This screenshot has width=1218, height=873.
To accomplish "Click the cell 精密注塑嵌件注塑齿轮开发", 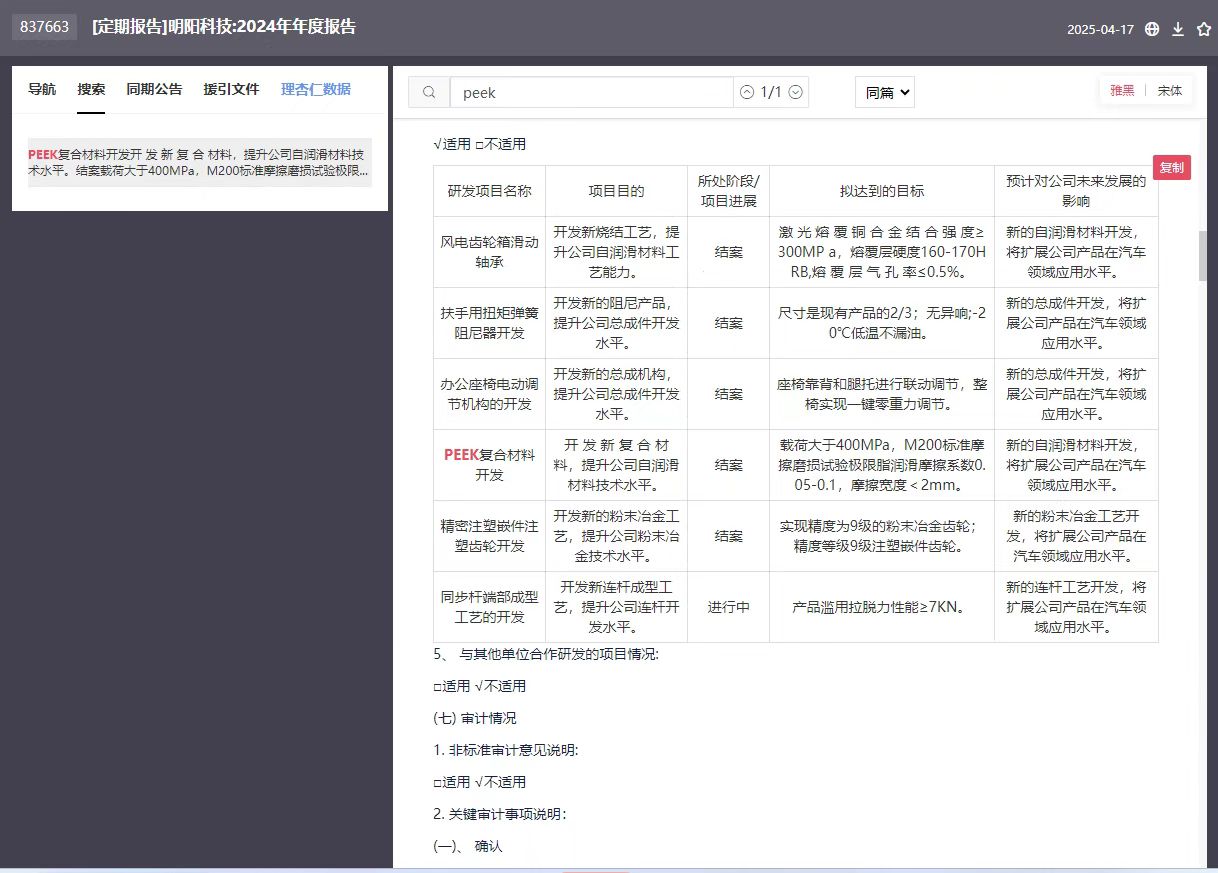I will click(489, 536).
